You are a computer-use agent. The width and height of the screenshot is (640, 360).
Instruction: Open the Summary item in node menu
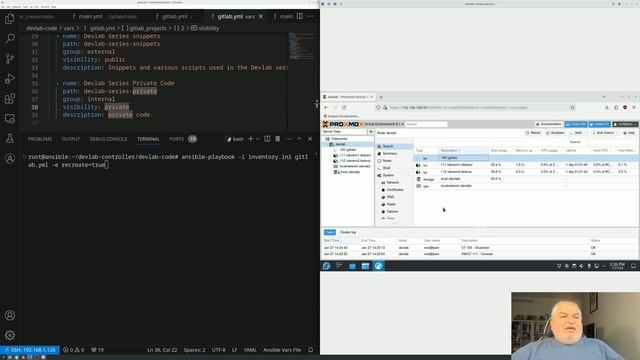[x=390, y=153]
